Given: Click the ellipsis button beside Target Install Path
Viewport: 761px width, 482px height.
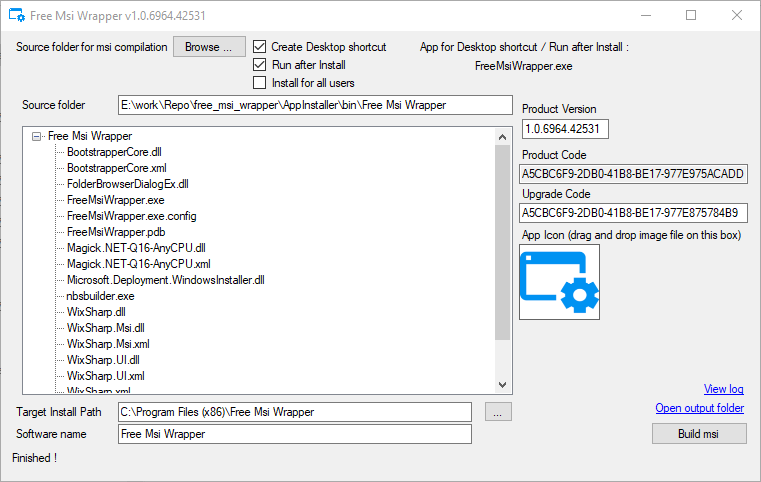Looking at the screenshot, I should click(x=499, y=412).
